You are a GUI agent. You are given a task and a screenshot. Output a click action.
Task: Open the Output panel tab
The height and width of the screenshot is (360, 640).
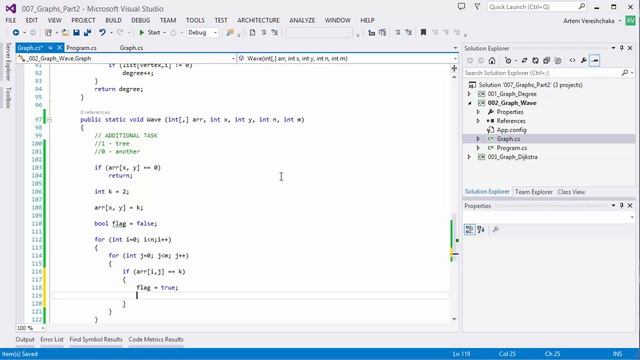click(x=25, y=340)
